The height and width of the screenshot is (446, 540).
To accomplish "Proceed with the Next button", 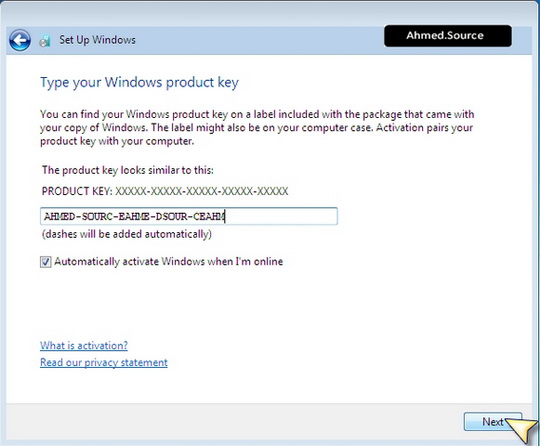I will pyautogui.click(x=493, y=422).
